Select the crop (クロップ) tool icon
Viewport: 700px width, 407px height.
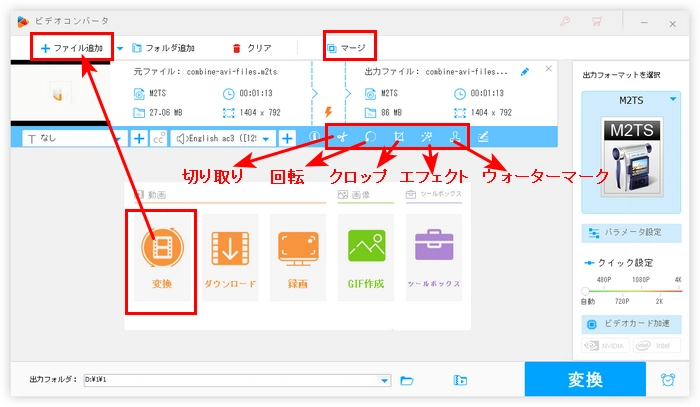pyautogui.click(x=399, y=138)
